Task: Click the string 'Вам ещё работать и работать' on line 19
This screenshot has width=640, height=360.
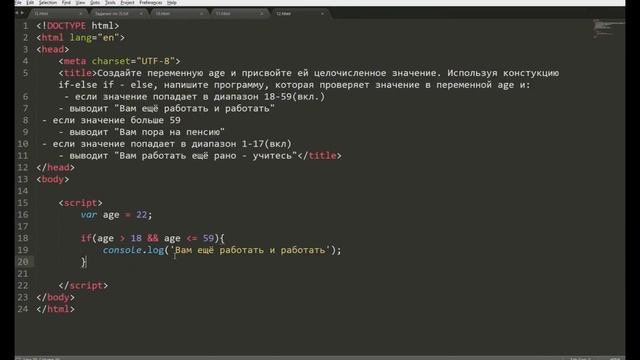Action: [250, 250]
